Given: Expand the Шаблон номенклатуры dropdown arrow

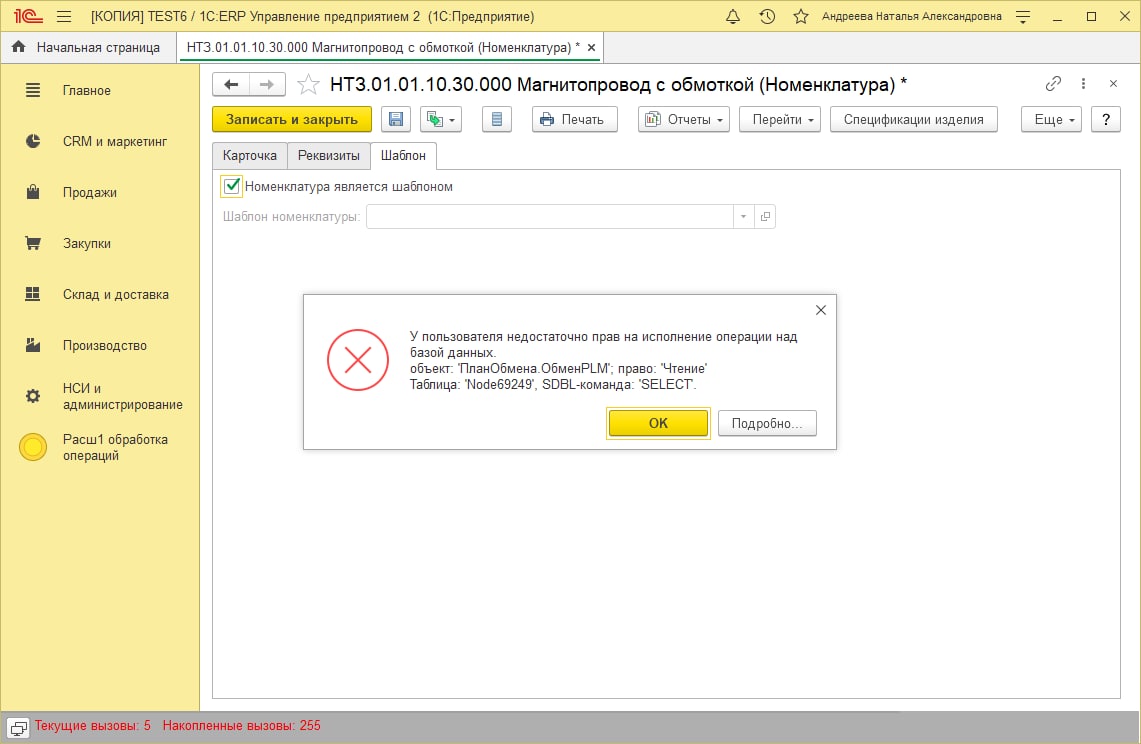Looking at the screenshot, I should pos(743,217).
